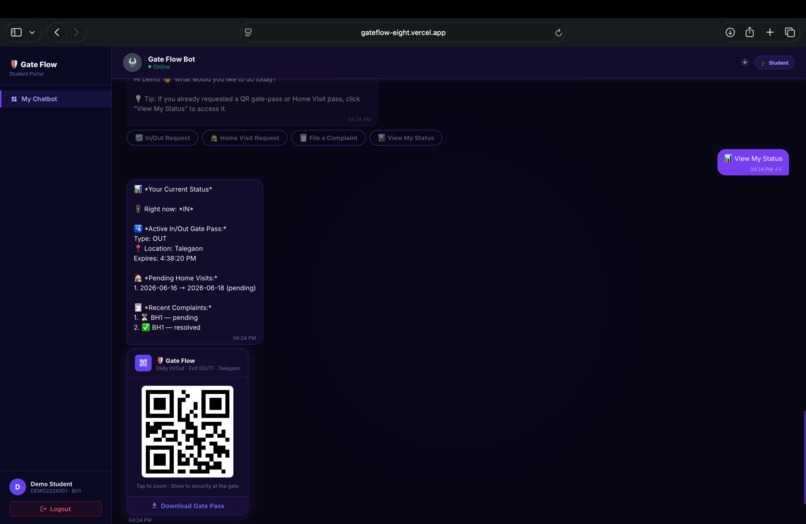The width and height of the screenshot is (806, 524).
Task: Click the Type: OUT line
Action: point(150,239)
